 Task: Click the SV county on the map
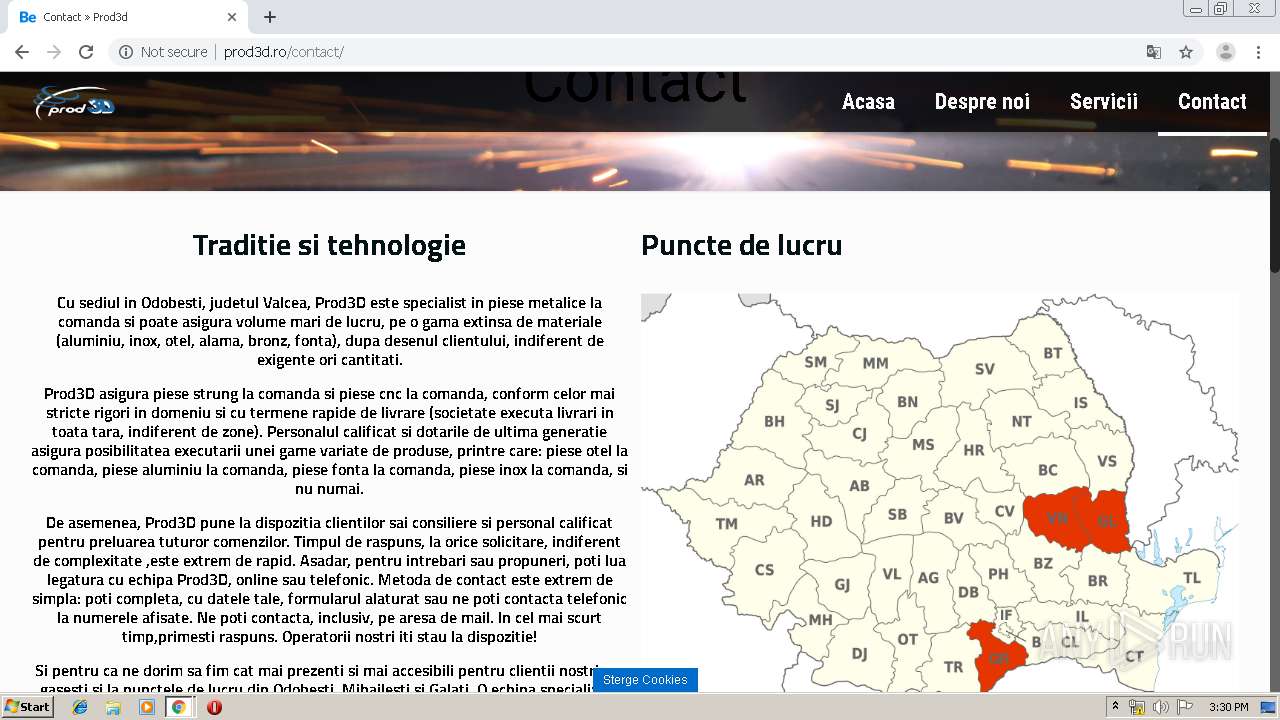tap(984, 369)
